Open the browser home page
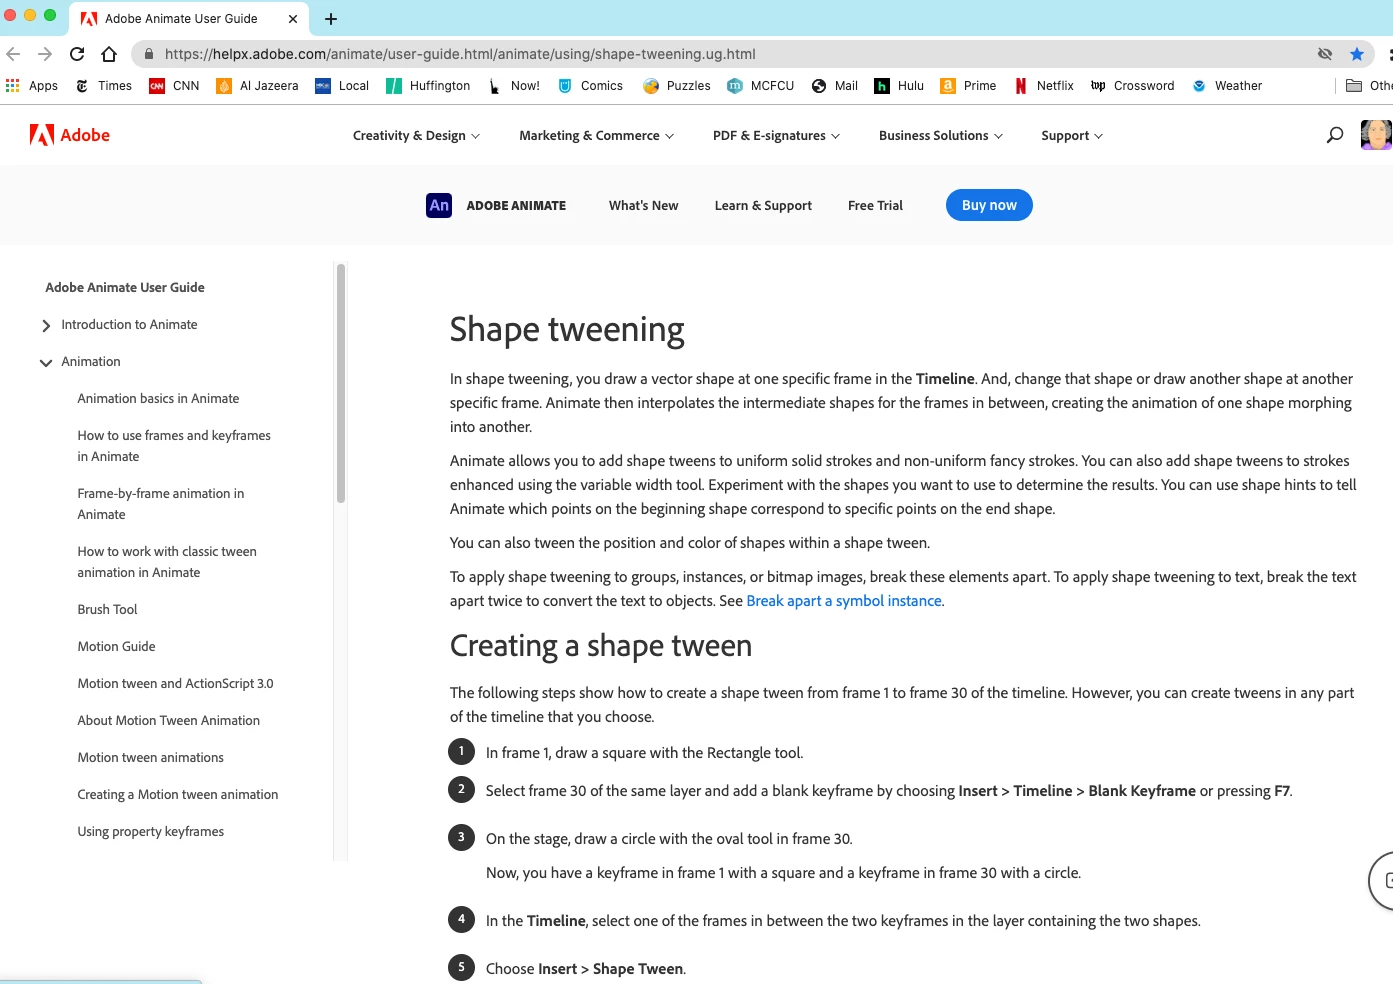1393x984 pixels. 109,54
